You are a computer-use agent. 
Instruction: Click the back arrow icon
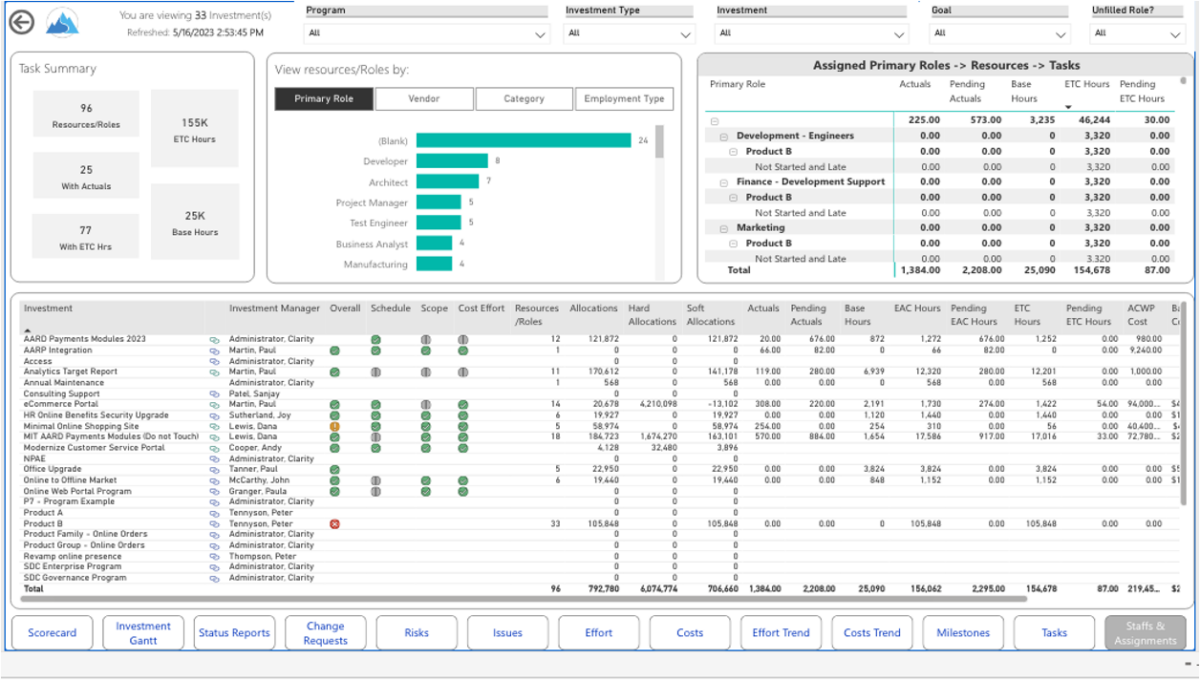pos(21,22)
